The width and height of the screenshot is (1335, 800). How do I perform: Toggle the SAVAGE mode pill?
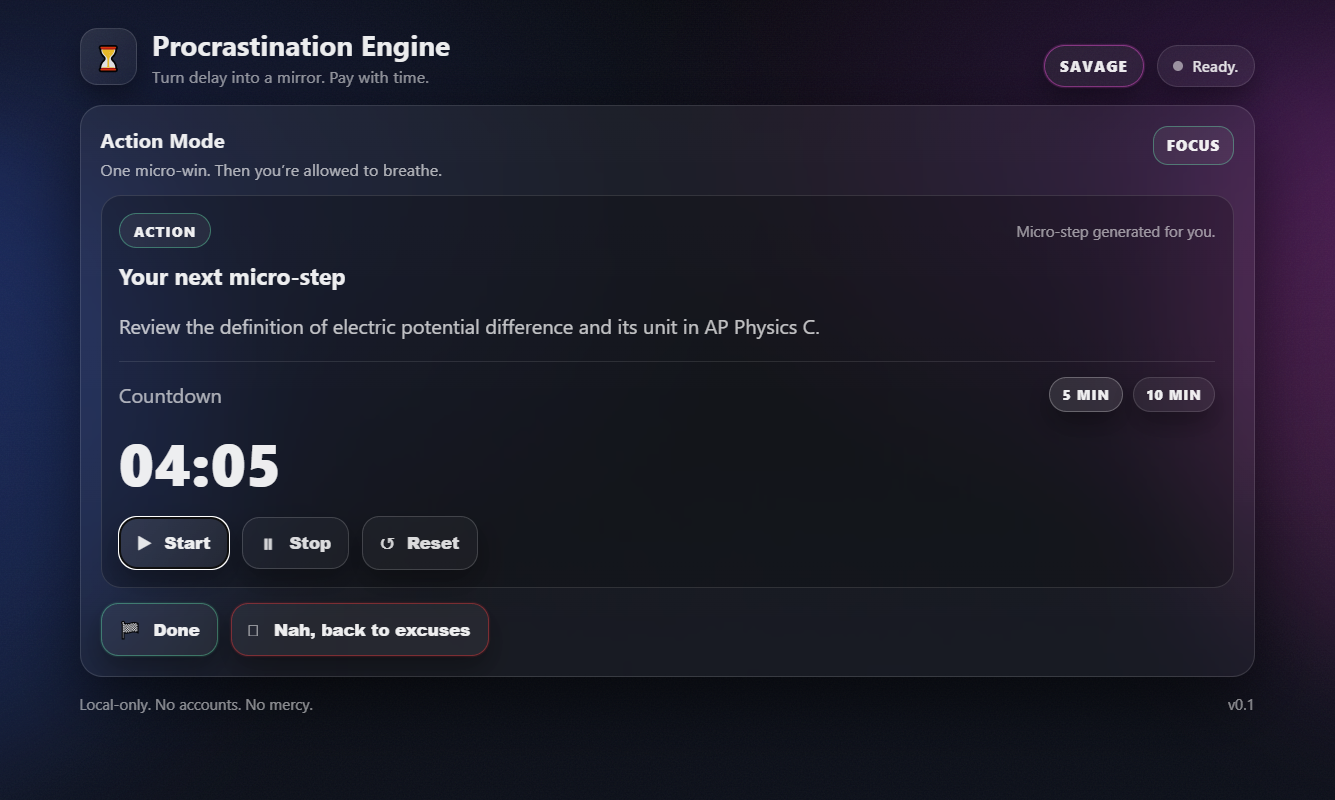1093,66
